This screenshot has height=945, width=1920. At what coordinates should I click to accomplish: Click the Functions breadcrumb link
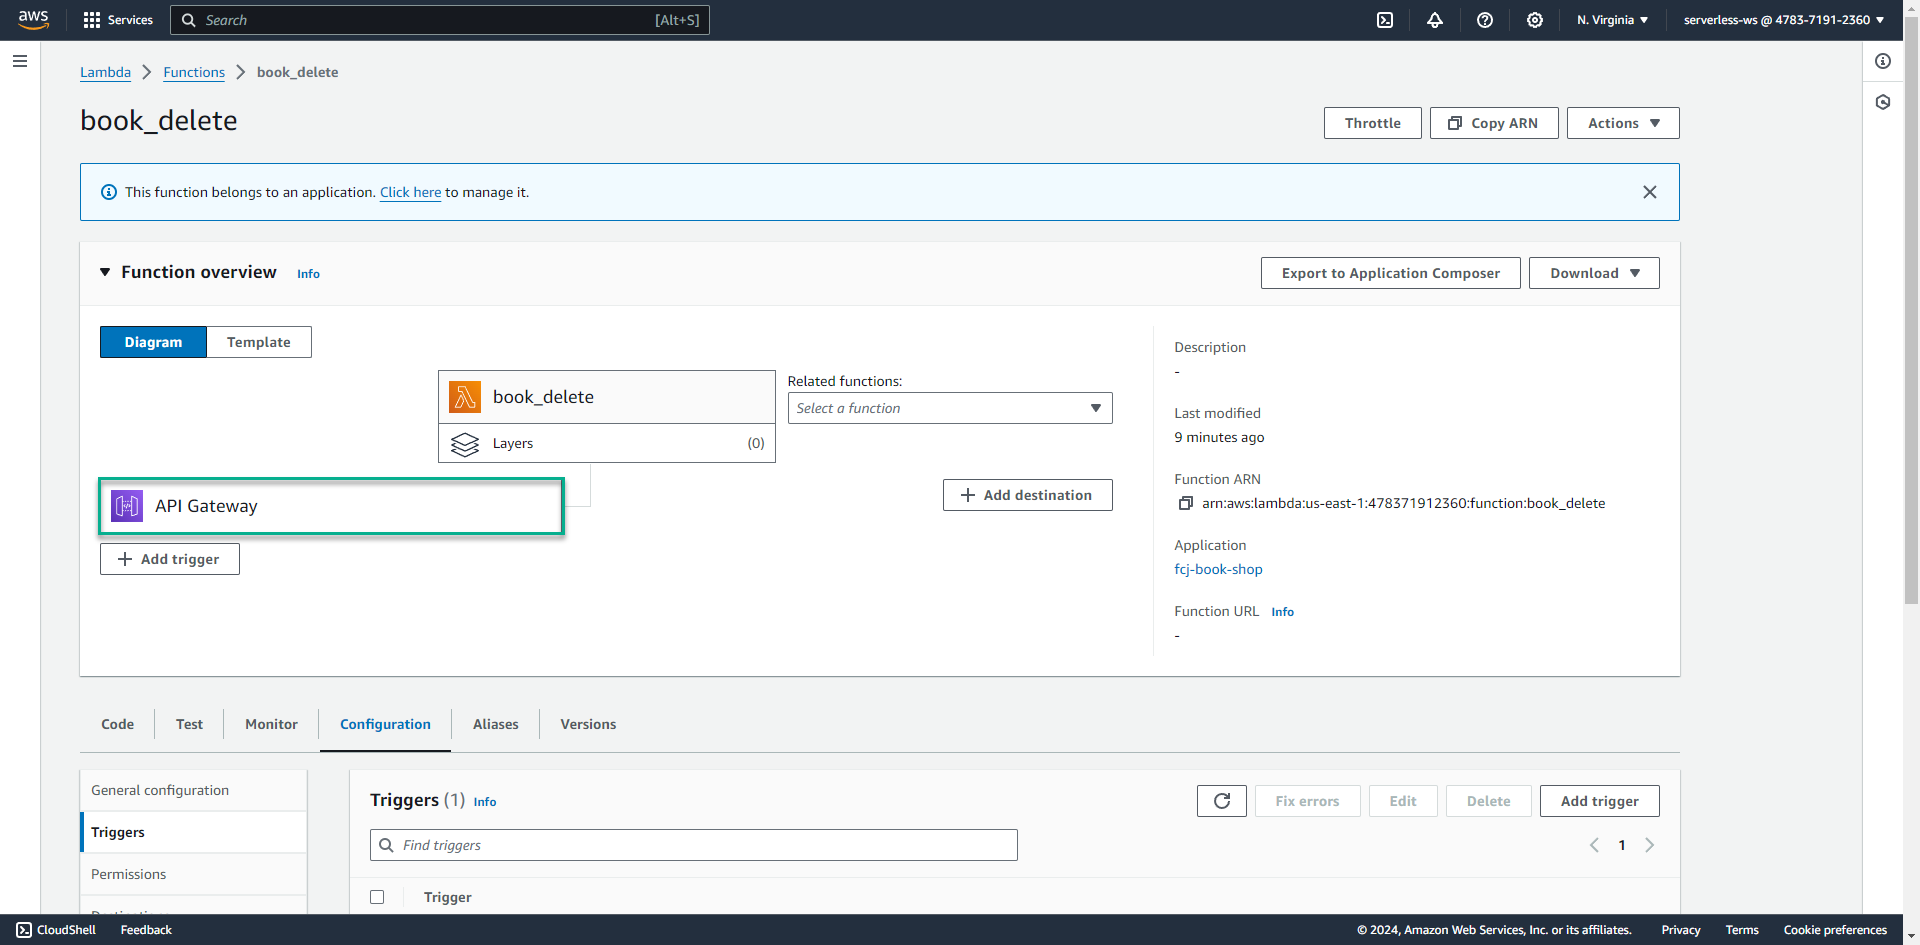194,72
